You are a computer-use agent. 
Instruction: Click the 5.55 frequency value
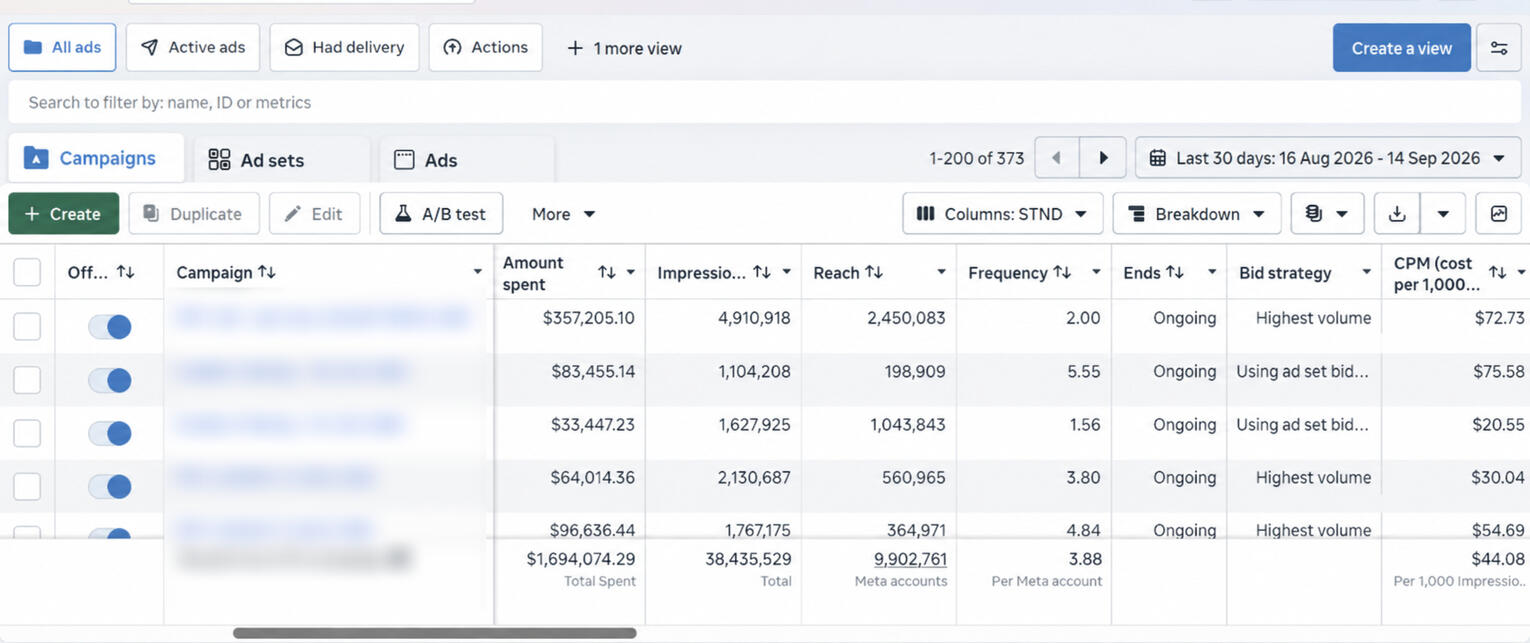(x=1083, y=371)
